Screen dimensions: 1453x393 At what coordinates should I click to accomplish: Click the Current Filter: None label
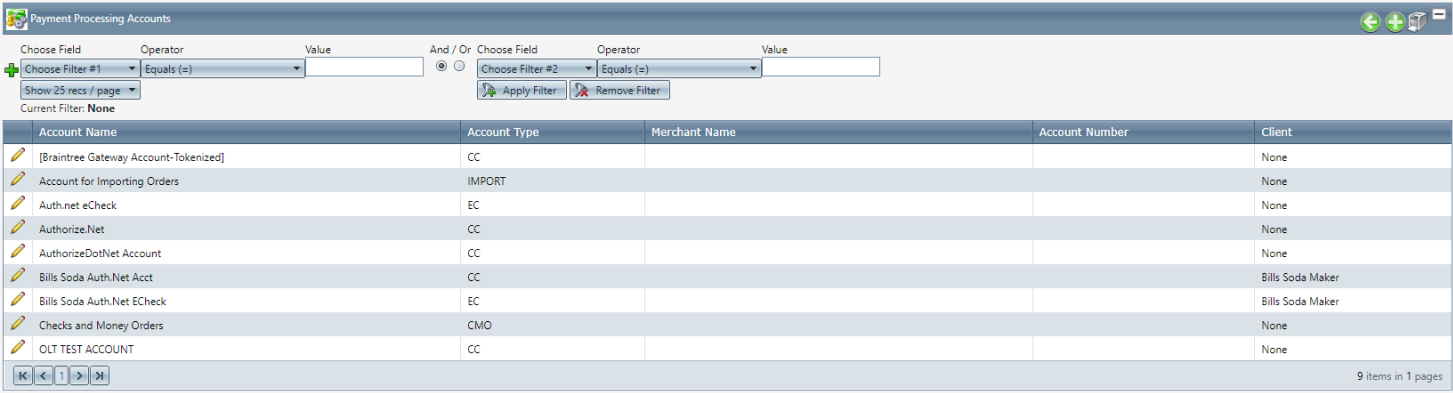[67, 108]
